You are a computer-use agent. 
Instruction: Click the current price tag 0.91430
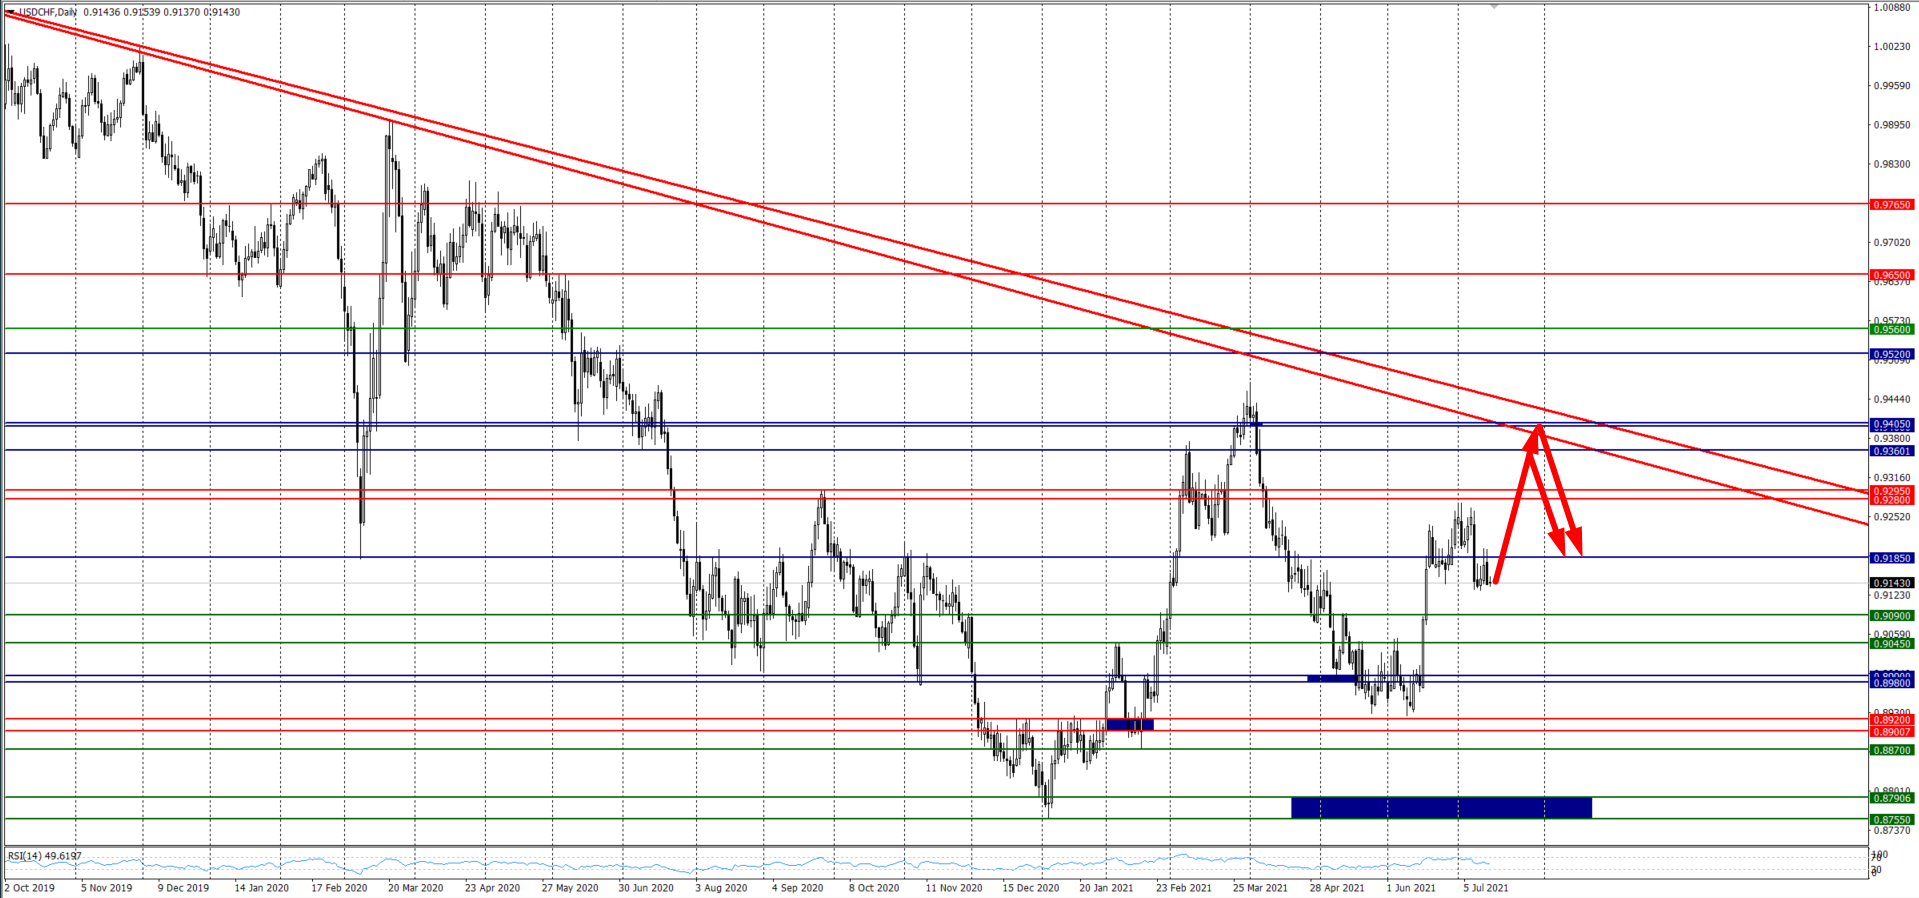pos(1891,583)
